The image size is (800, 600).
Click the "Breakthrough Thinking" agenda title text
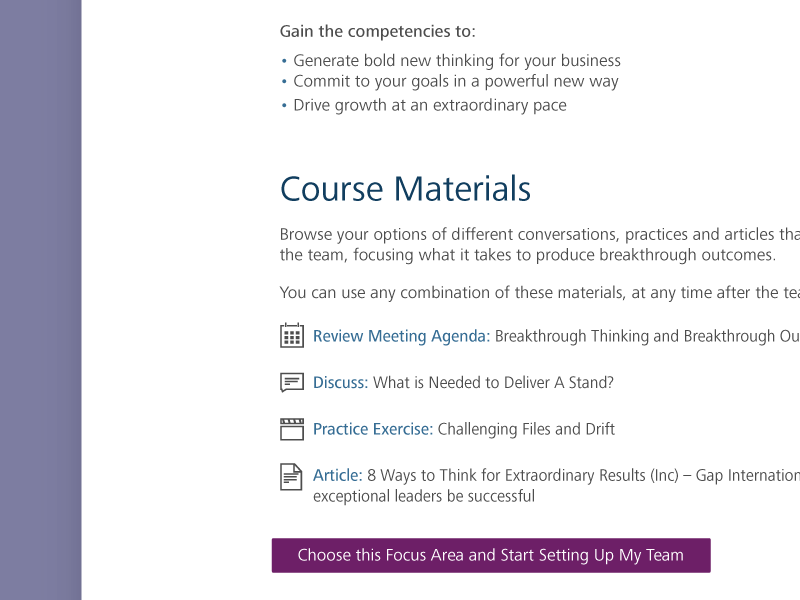(645, 336)
